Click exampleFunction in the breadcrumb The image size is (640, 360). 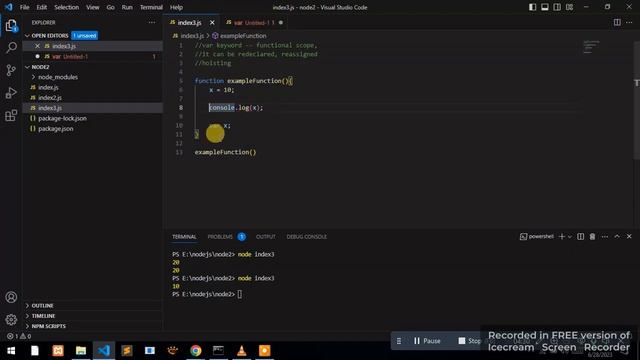coord(243,36)
